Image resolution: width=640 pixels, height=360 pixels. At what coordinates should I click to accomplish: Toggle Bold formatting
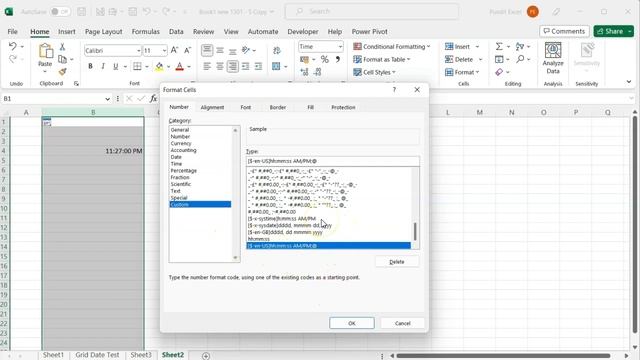click(x=90, y=66)
